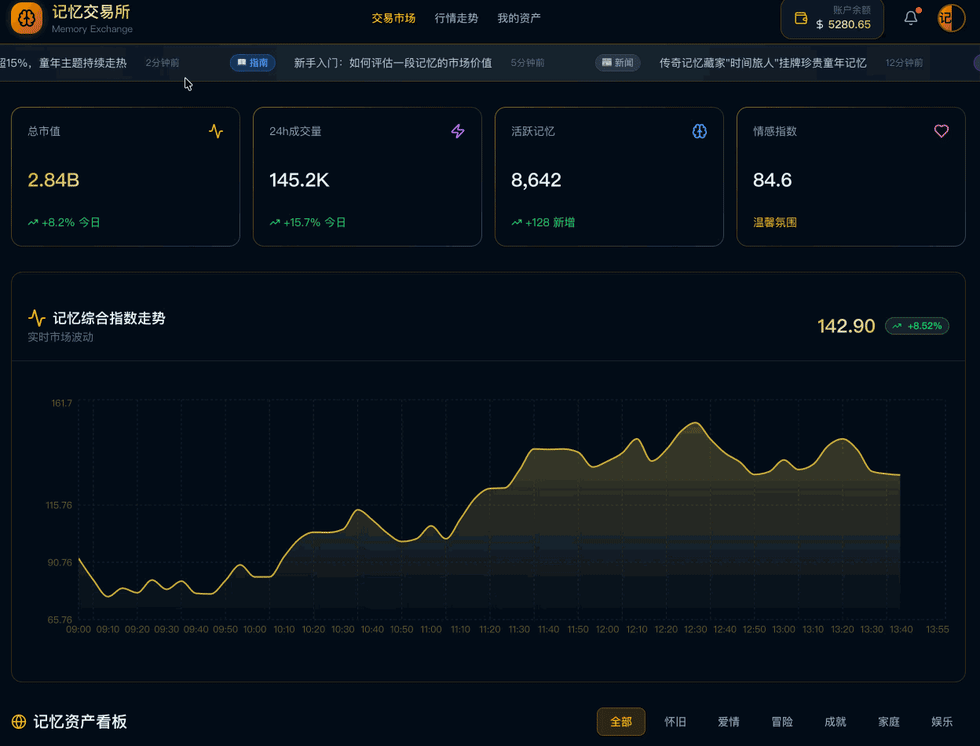Open the 传奇记忆藏家 news headline

(762, 62)
